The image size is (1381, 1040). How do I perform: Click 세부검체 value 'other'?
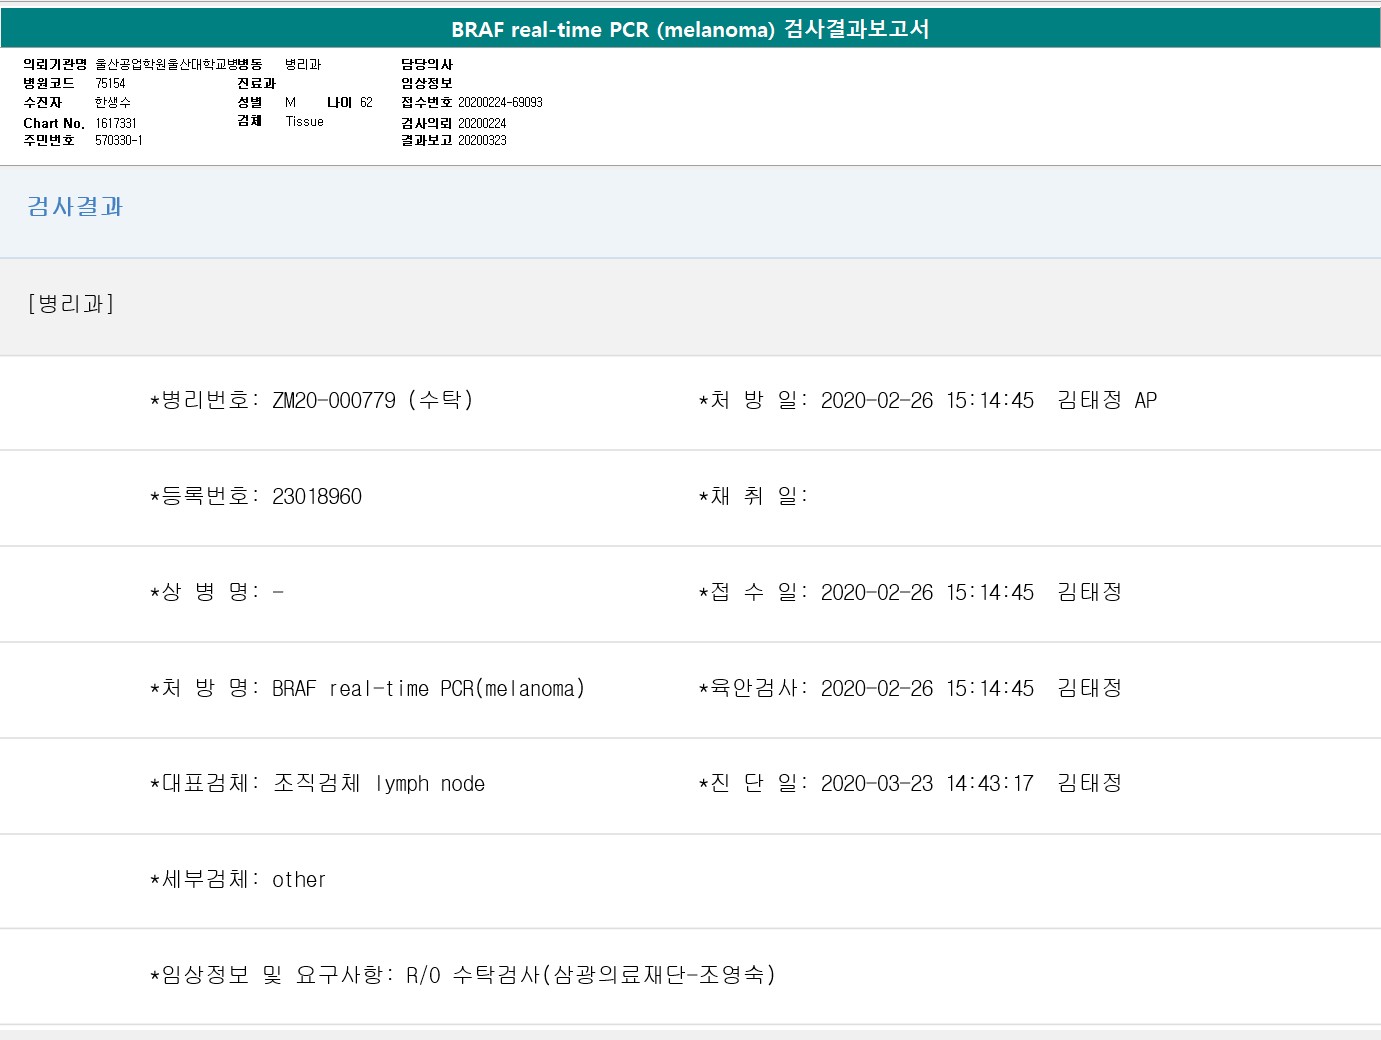pos(299,880)
